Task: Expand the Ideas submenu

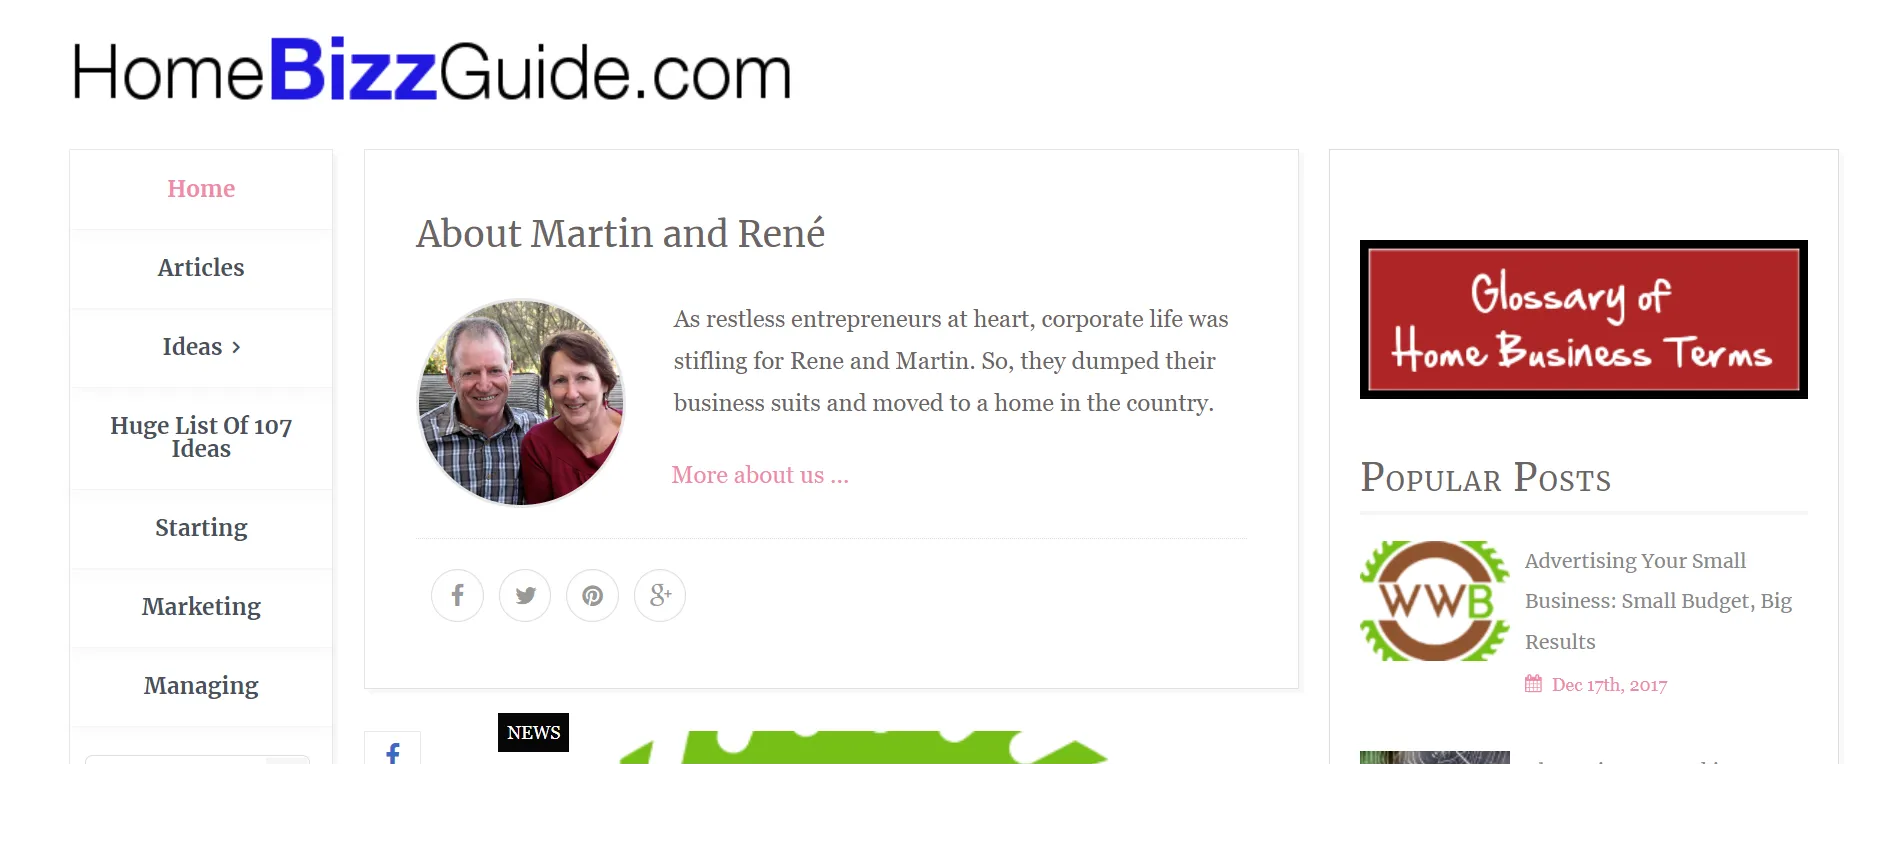Action: pyautogui.click(x=200, y=346)
